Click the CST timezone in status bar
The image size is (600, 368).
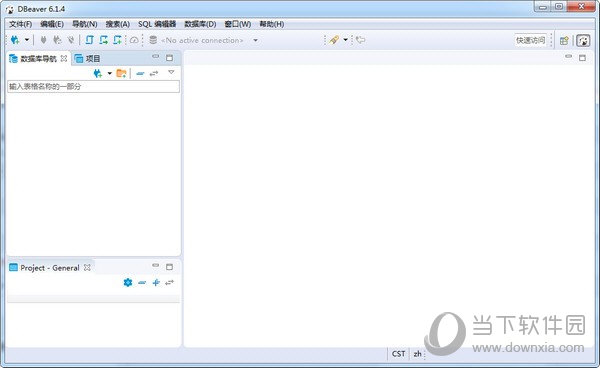(x=398, y=354)
